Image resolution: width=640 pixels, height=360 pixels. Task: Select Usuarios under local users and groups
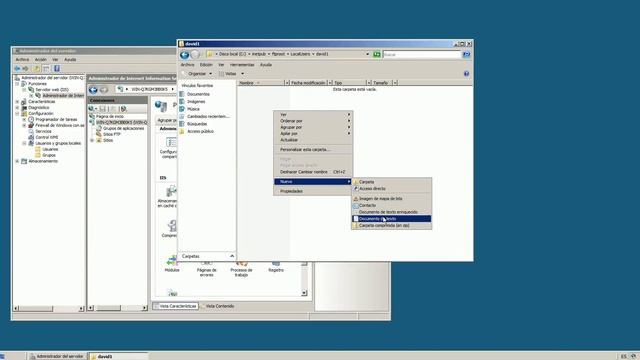coord(50,149)
